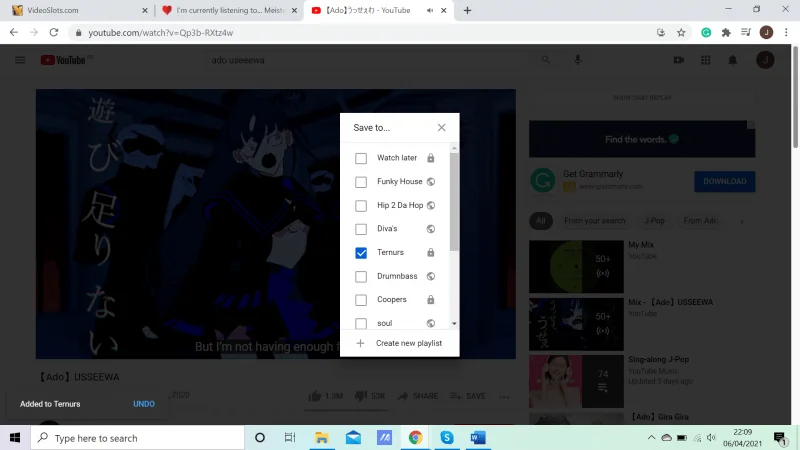Click the Grammarly DOWNLOAD ad button
The height and width of the screenshot is (450, 800).
(x=724, y=182)
